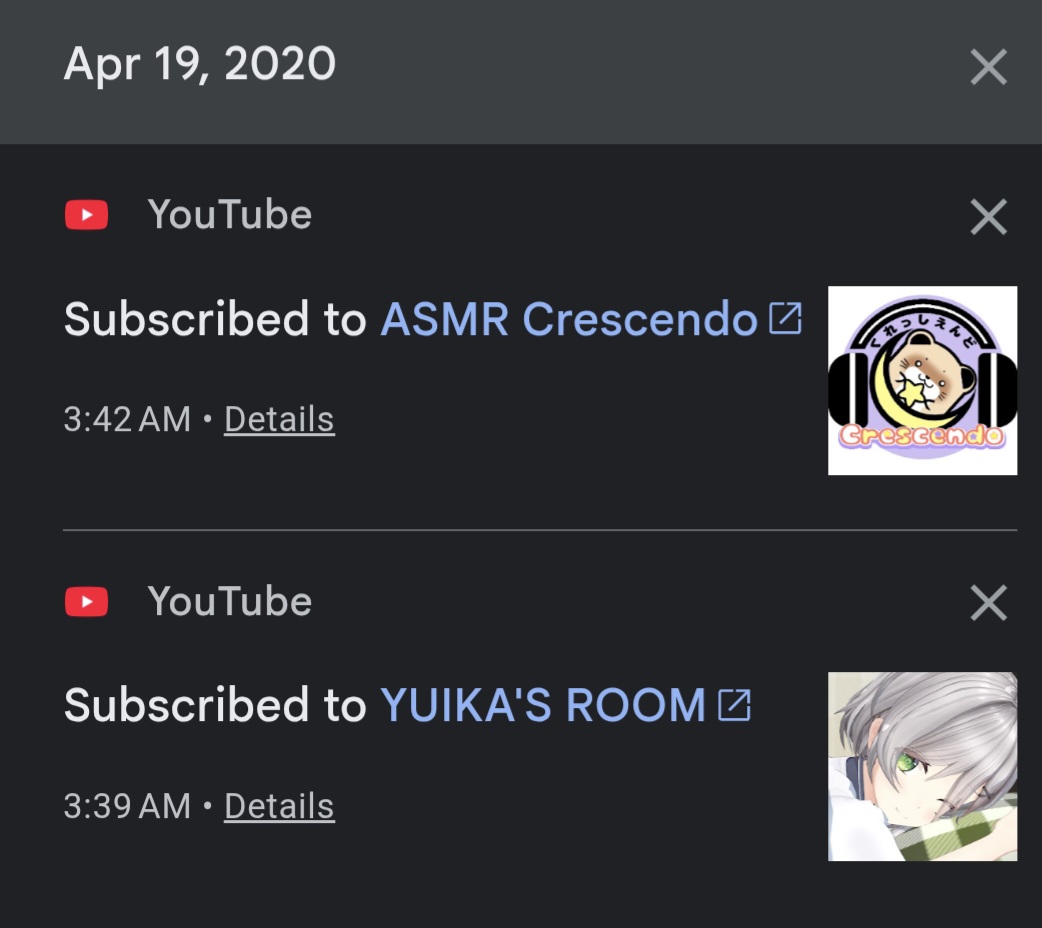Screen dimensions: 1042x928
Task: Open the ASMR Crescendo channel thumbnail
Action: coord(922,380)
